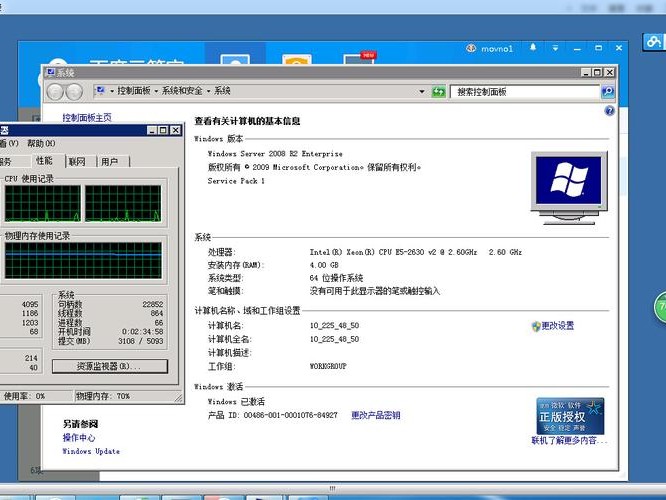Click the 安装内存 value 4.00 GB
This screenshot has width=666, height=500.
pos(324,266)
